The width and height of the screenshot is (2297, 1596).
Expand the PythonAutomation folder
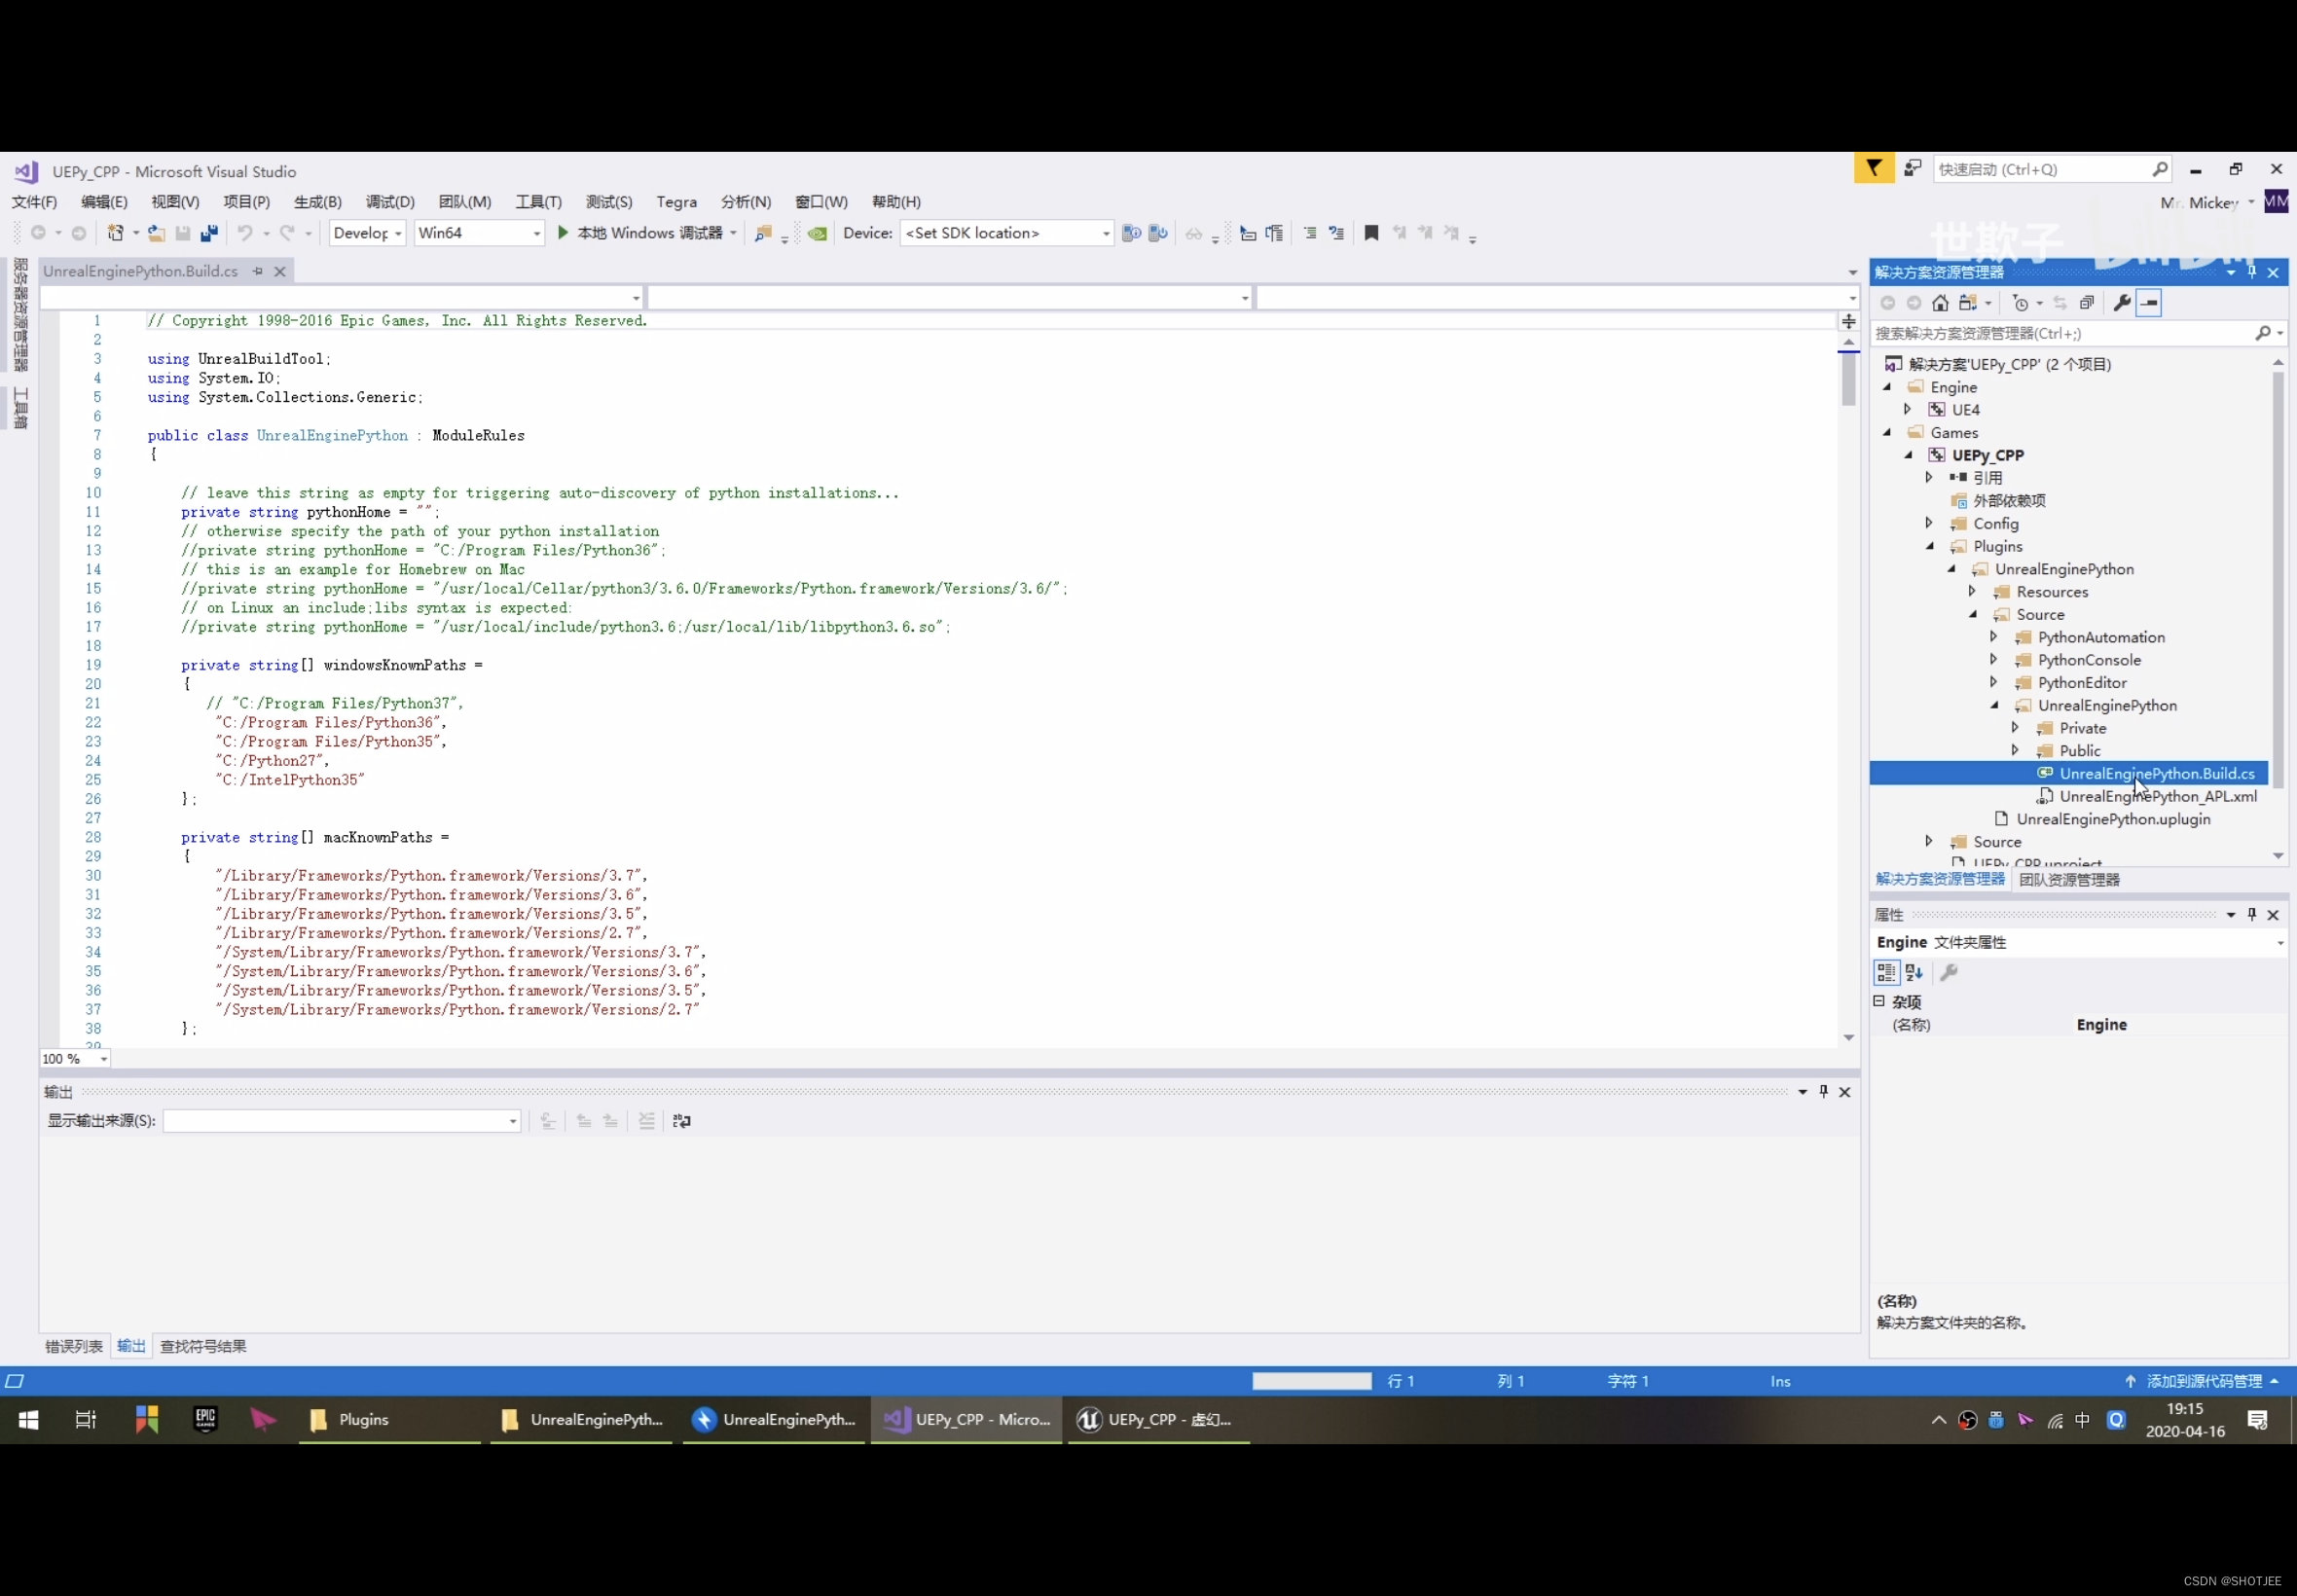(x=1994, y=637)
